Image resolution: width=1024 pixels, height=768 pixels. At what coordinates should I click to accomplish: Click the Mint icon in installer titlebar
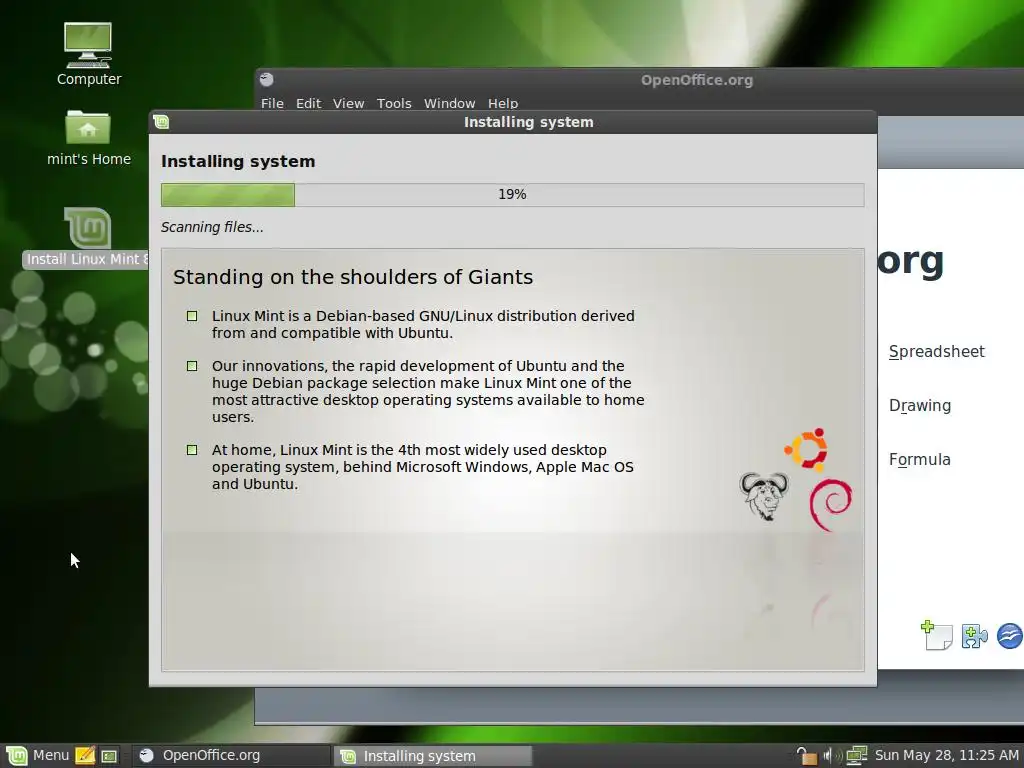coord(161,121)
